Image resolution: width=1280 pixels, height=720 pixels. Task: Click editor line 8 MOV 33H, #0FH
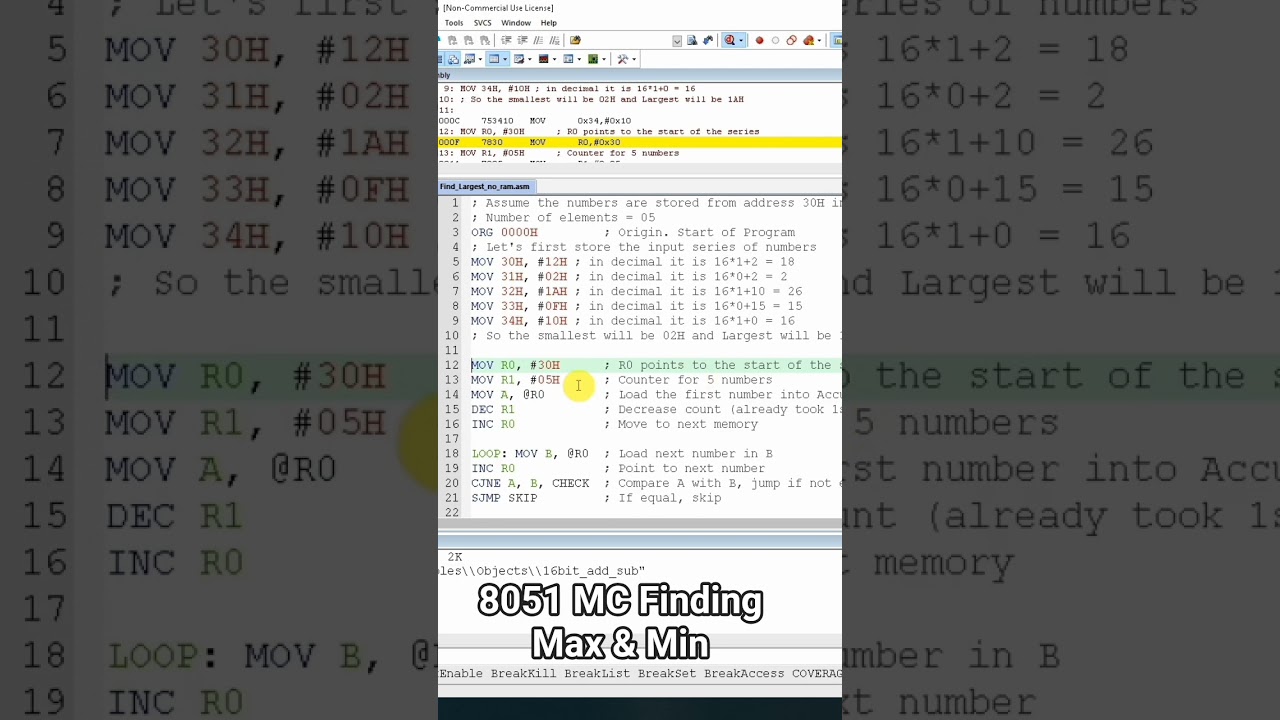[637, 306]
